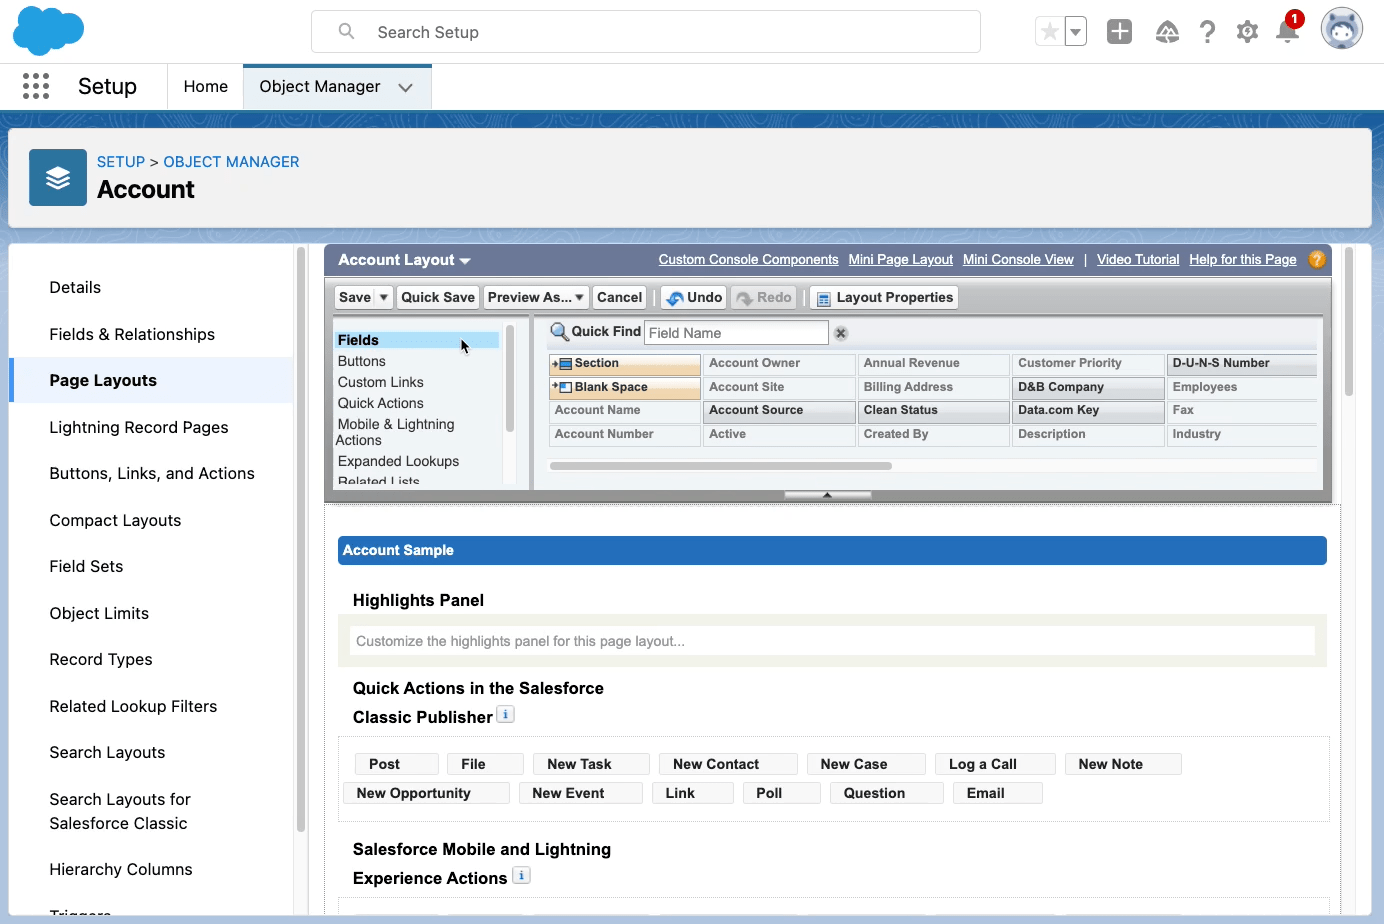The image size is (1384, 924).
Task: Click the notifications bell icon
Action: click(1287, 32)
